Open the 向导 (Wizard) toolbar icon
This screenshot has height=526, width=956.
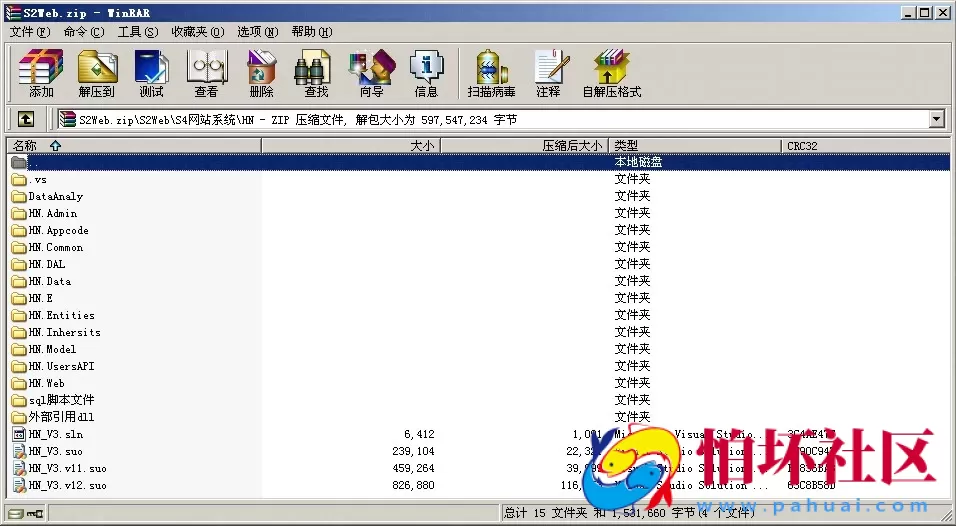pos(371,73)
